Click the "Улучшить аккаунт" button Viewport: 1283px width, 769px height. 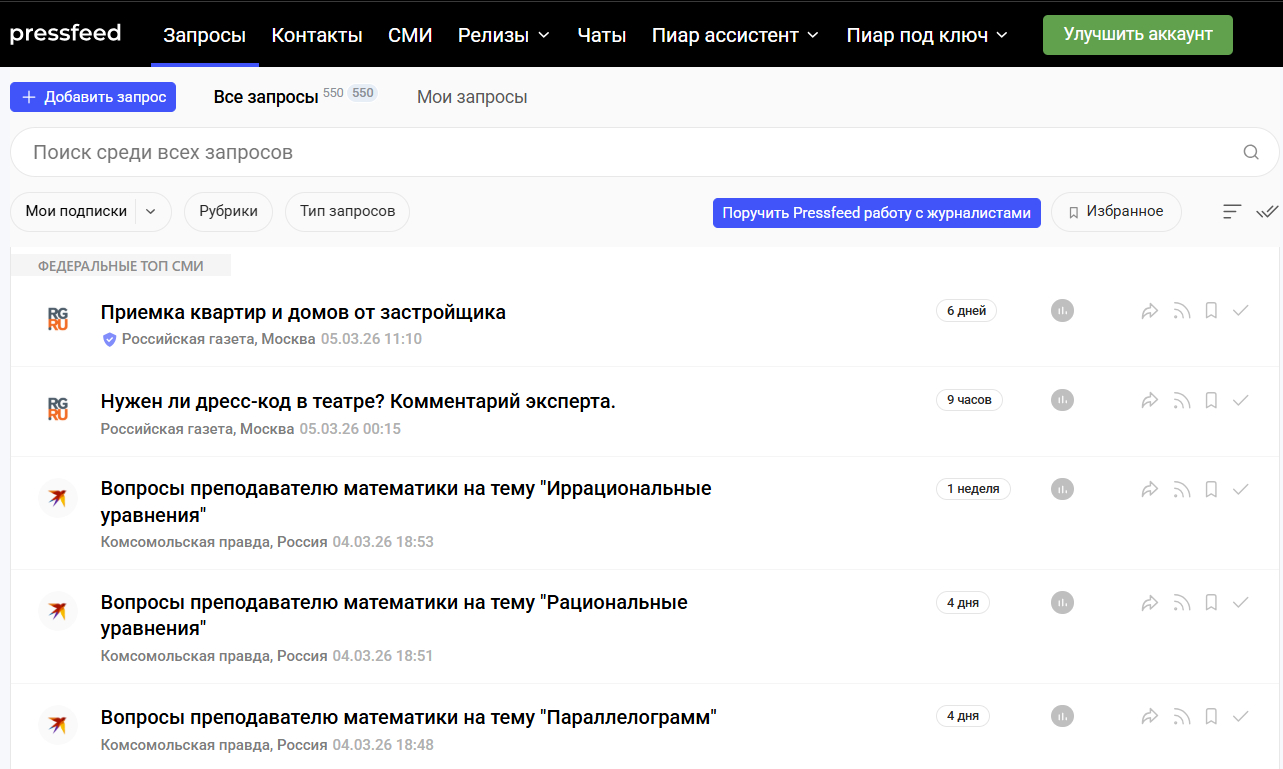pyautogui.click(x=1138, y=35)
